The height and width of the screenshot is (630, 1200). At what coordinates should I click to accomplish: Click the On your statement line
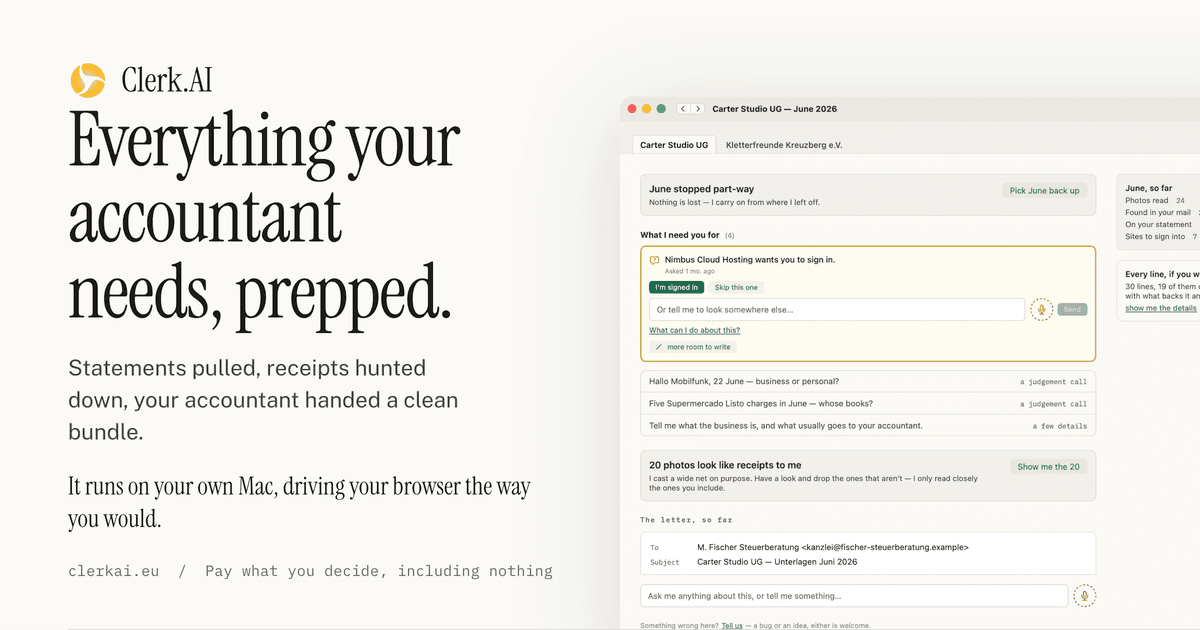point(1160,224)
